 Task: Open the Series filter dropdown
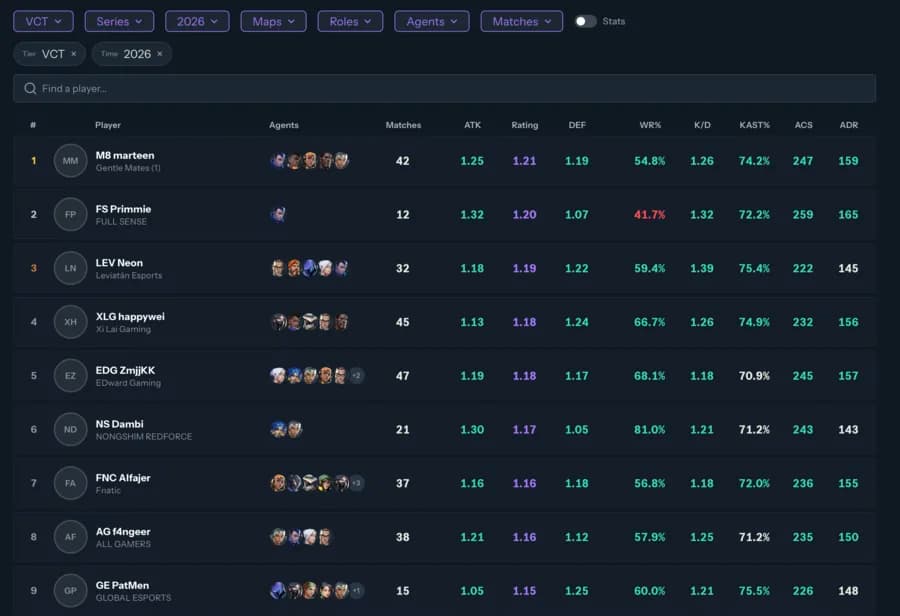coord(119,21)
